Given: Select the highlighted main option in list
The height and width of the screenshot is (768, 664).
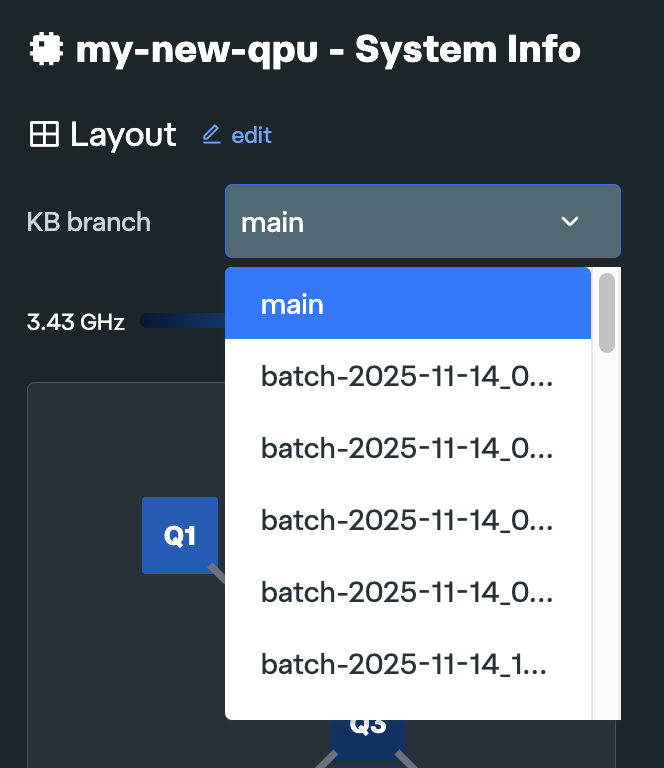Looking at the screenshot, I should click(408, 303).
